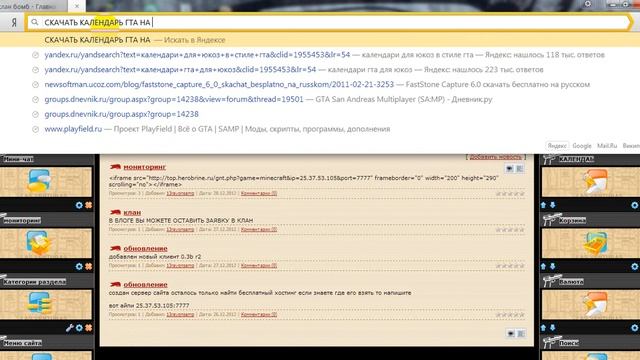The image size is (640, 360).
Task: Open comments link of 0.3b r2 update post
Action: pos(259,265)
